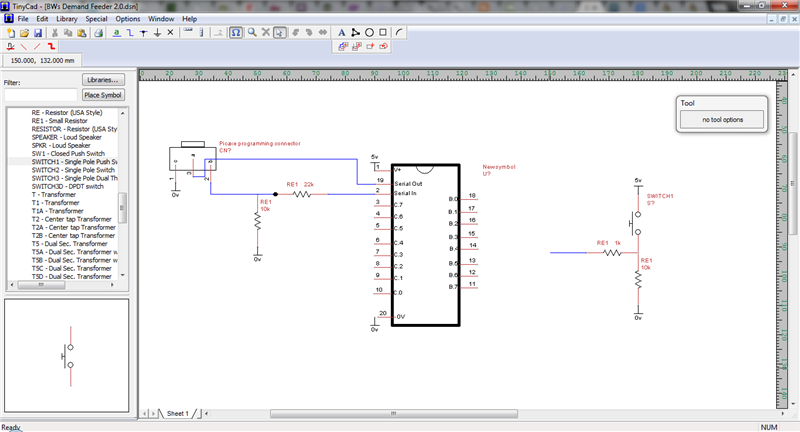Open the Special menu

[x=96, y=19]
